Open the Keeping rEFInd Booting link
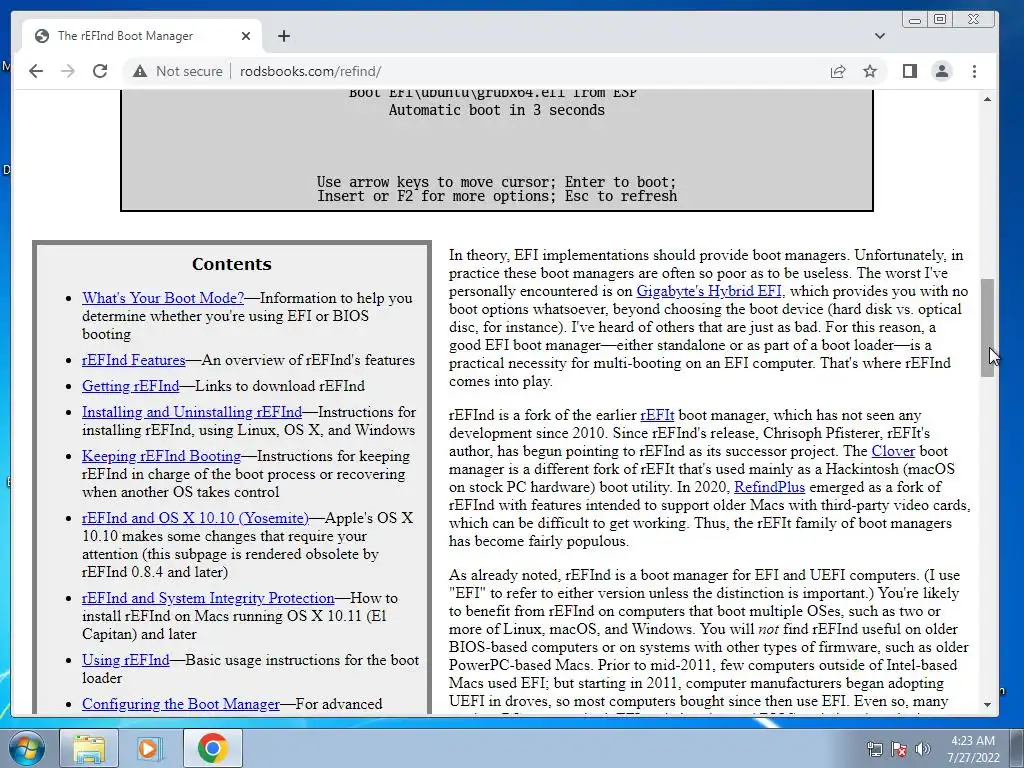The height and width of the screenshot is (768, 1024). click(161, 456)
